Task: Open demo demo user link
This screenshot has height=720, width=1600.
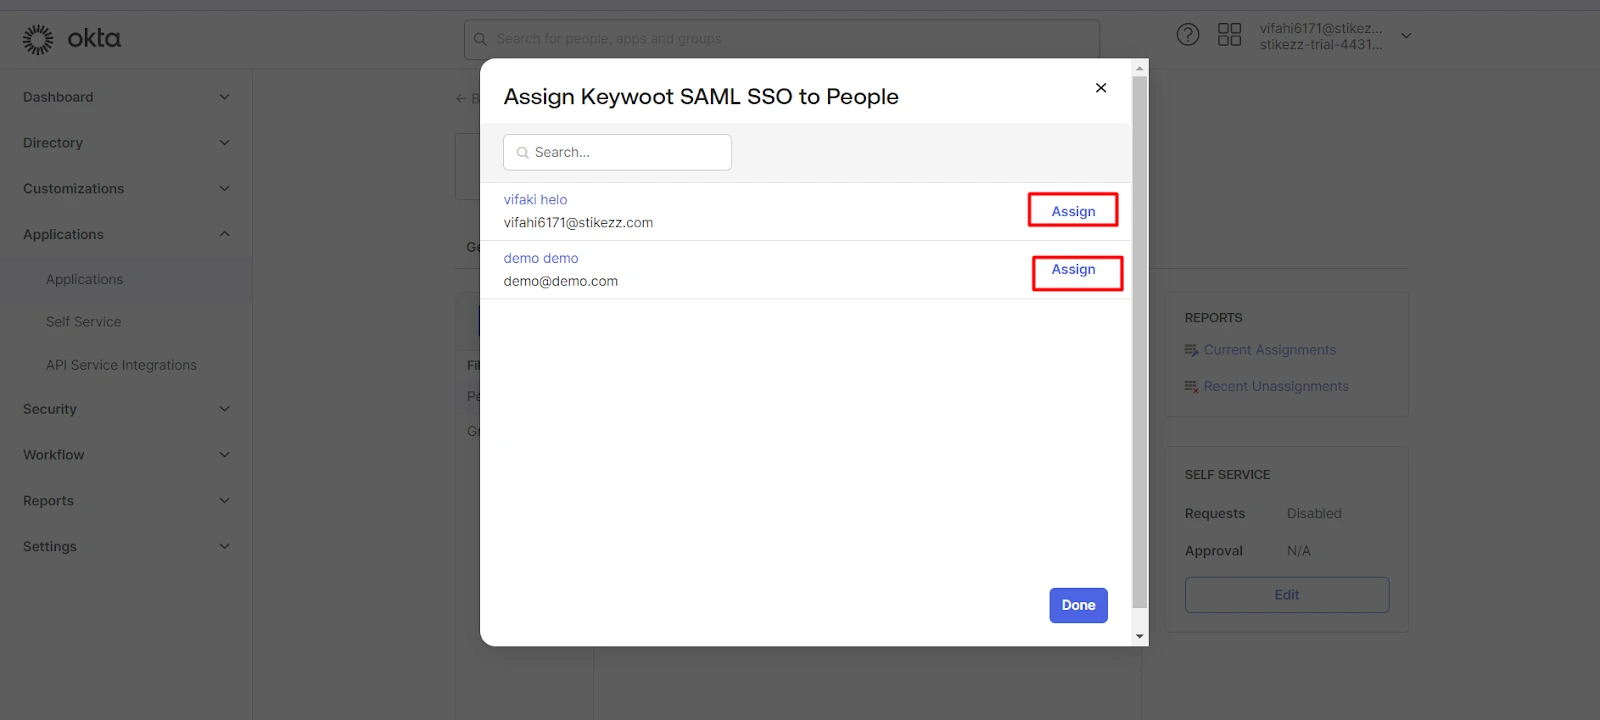Action: coord(541,258)
